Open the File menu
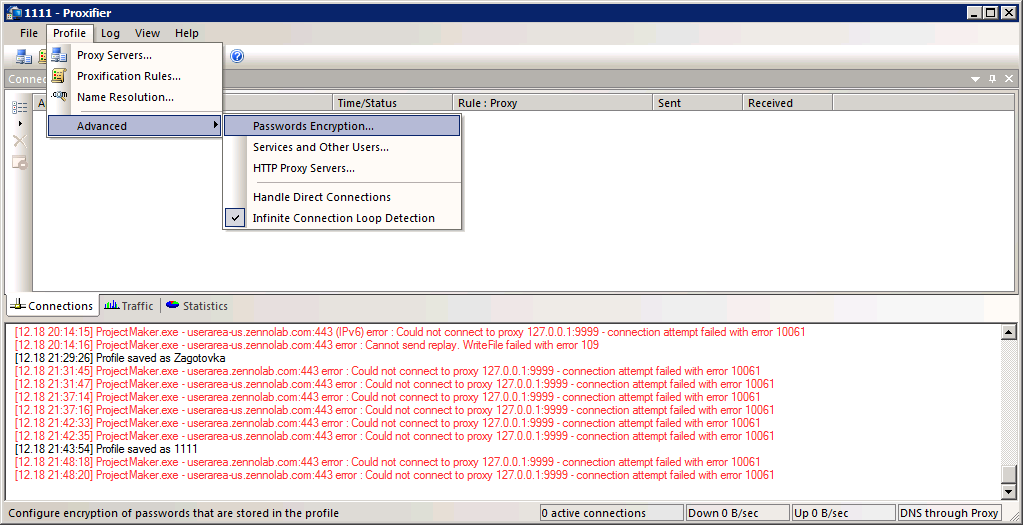Screen dimensions: 1023x525 point(29,33)
